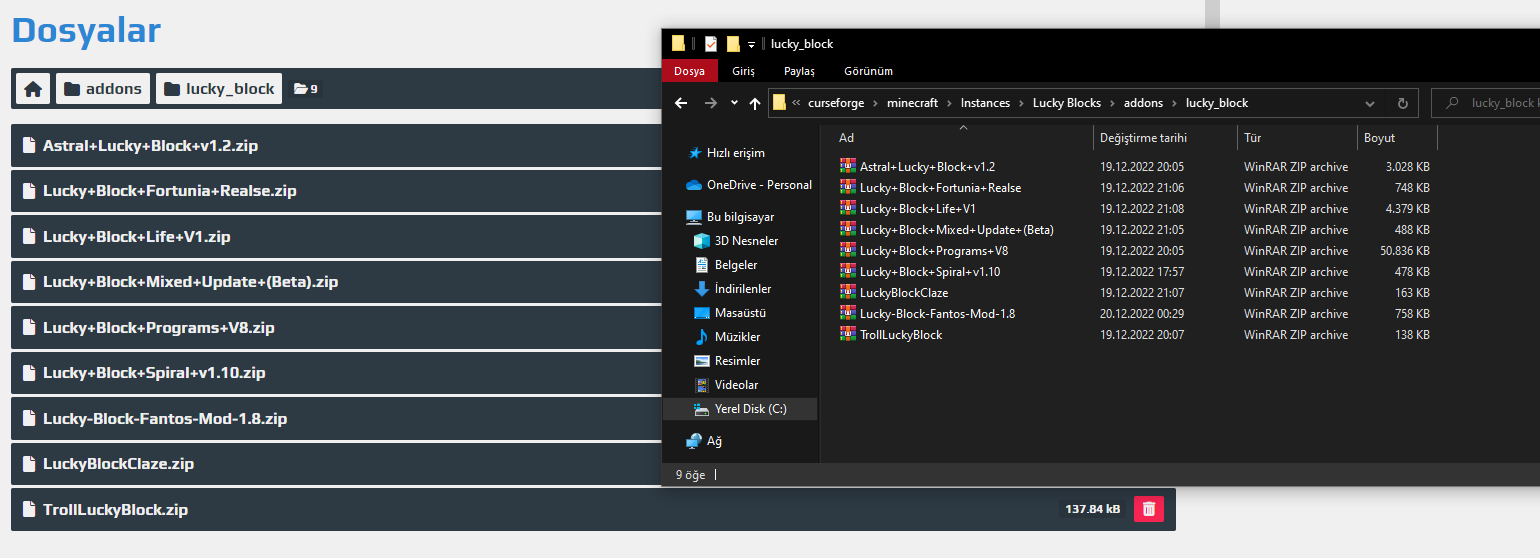Open Masaüstü in the sidebar

[x=730, y=313]
